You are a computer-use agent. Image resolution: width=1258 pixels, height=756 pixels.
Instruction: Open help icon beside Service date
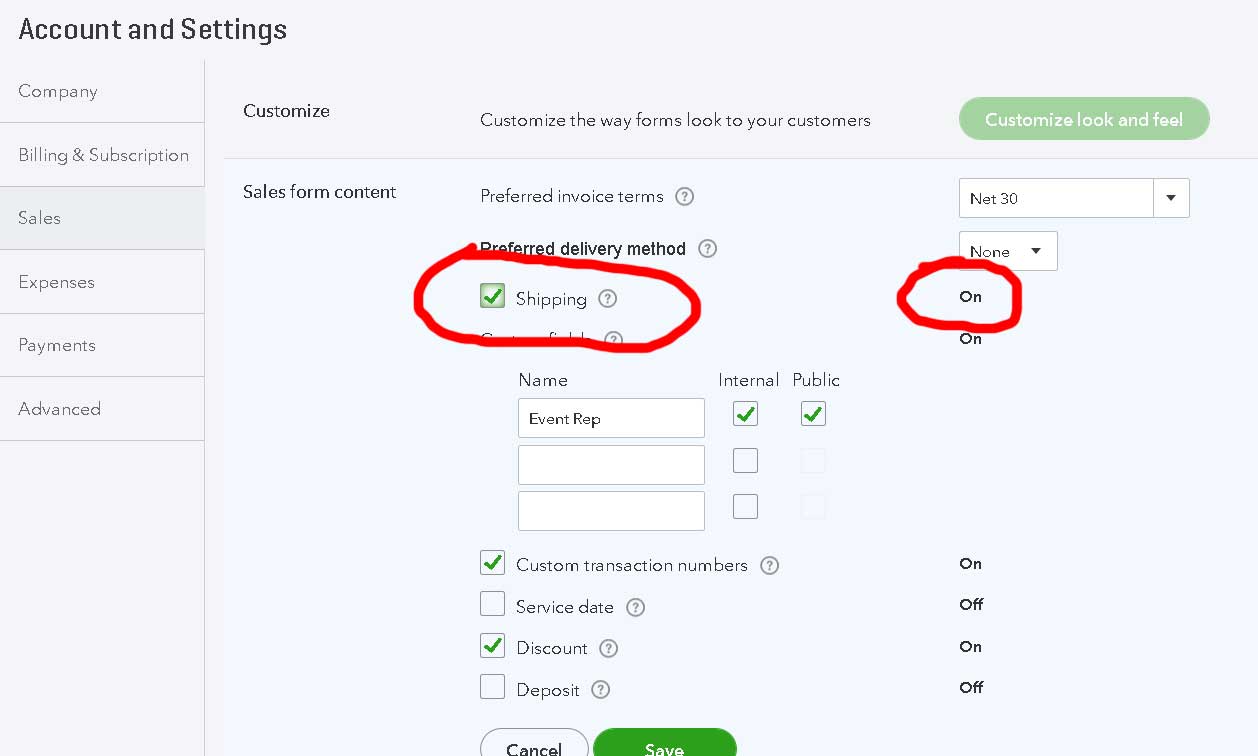[x=635, y=607]
